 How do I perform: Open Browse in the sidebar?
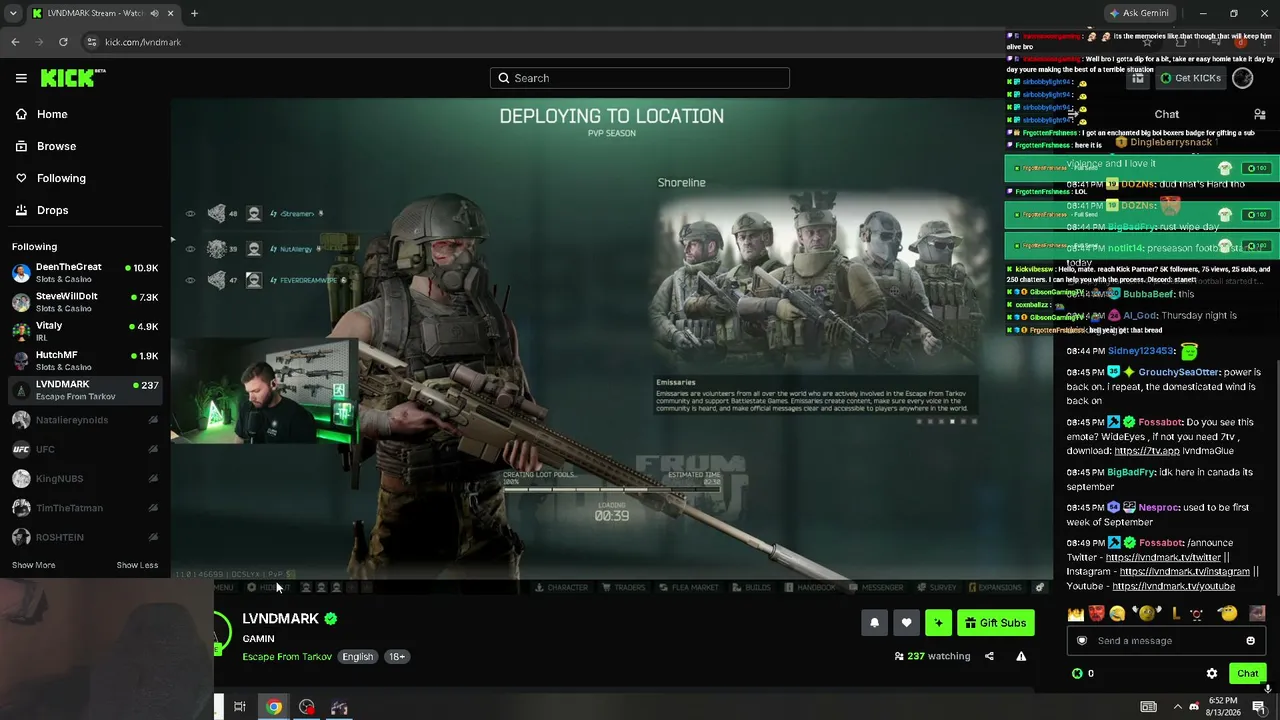(x=85, y=146)
